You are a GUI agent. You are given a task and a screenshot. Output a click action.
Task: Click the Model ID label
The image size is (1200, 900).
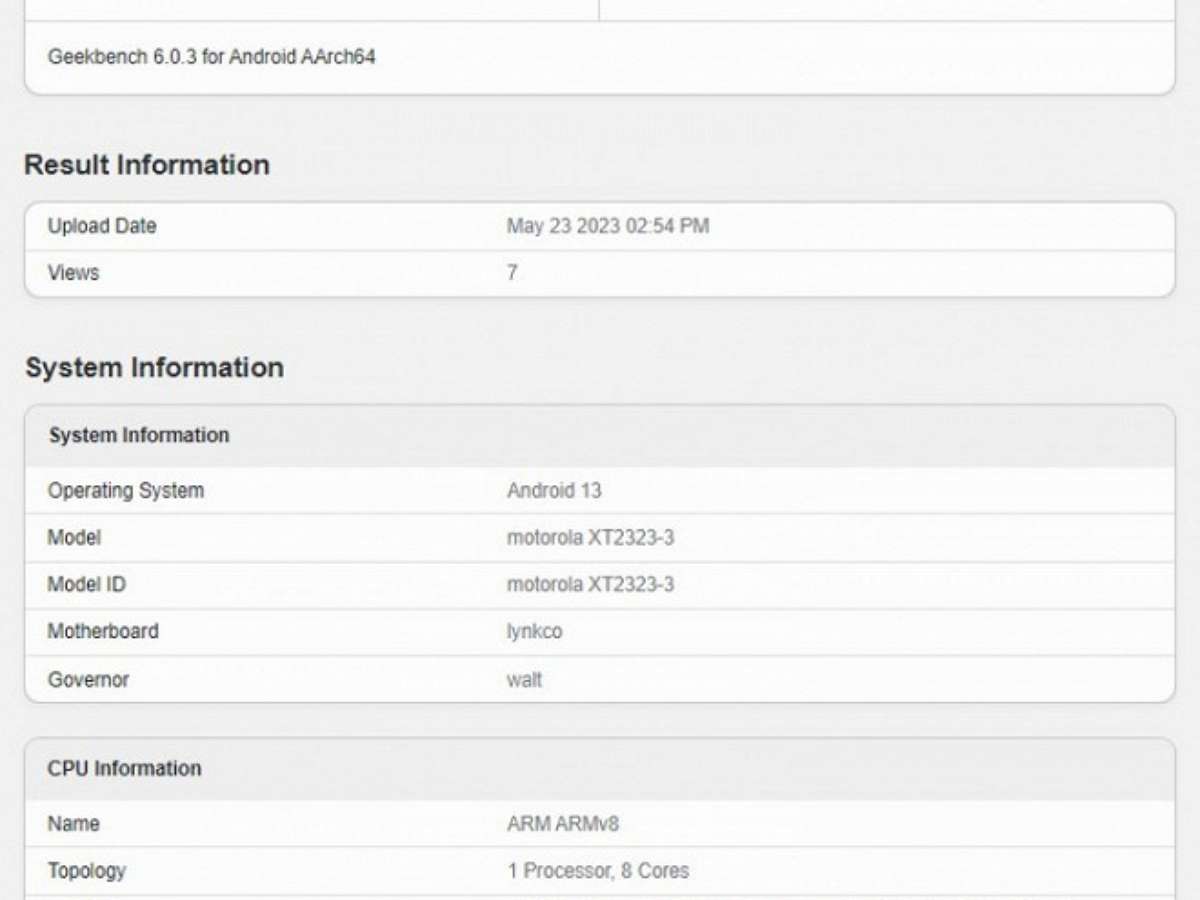[x=87, y=584]
